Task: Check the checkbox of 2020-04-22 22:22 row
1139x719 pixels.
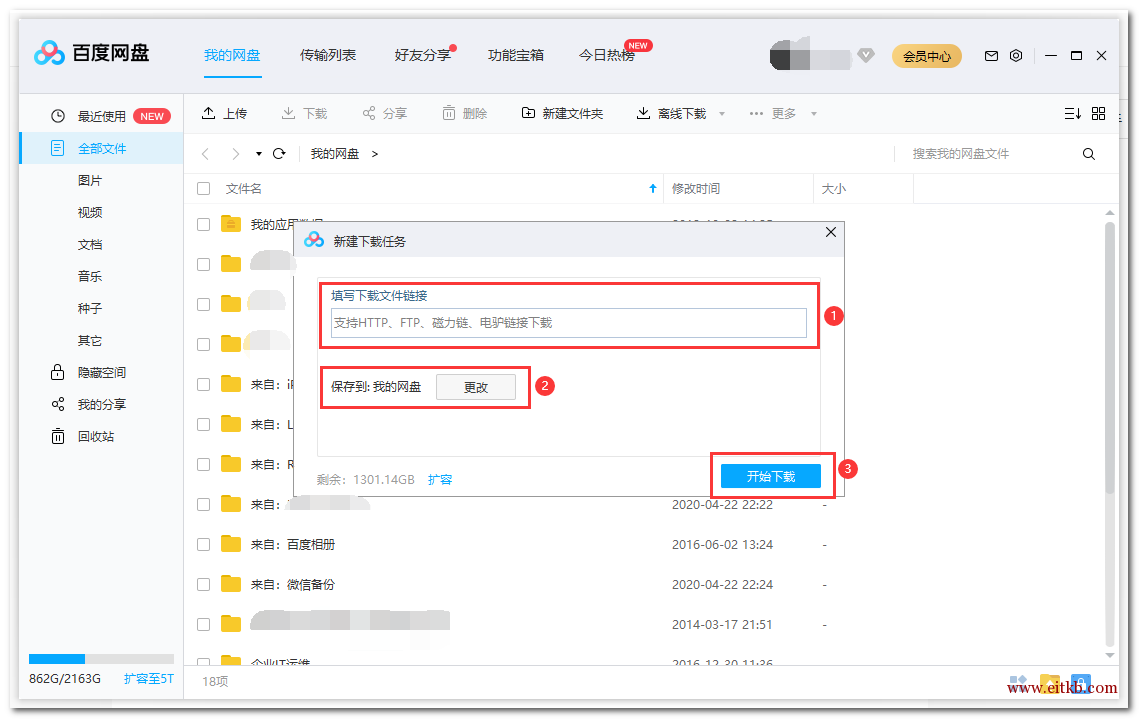Action: [203, 504]
